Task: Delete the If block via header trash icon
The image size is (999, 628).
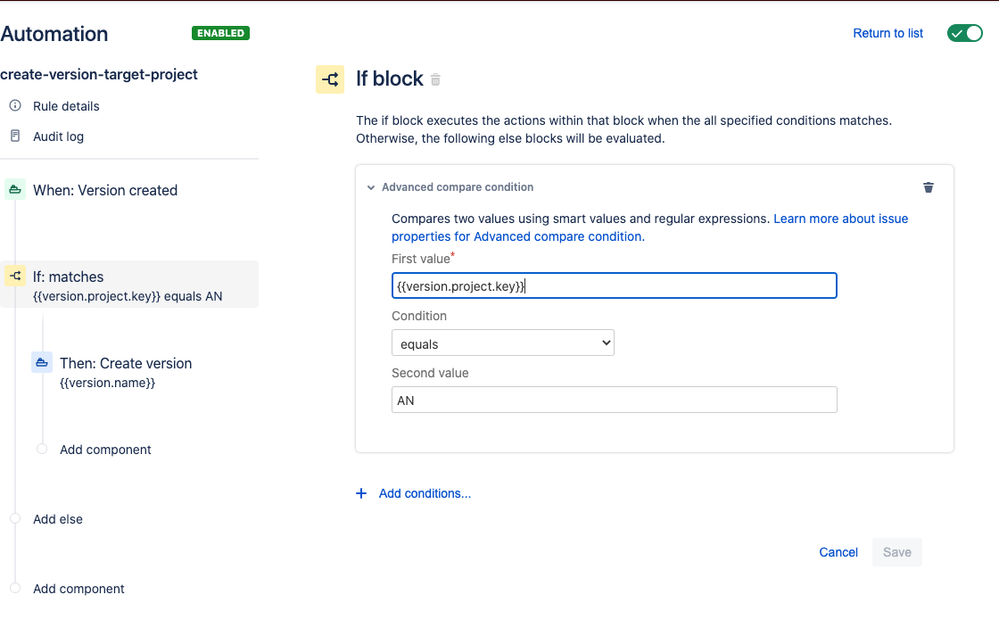Action: coord(435,80)
